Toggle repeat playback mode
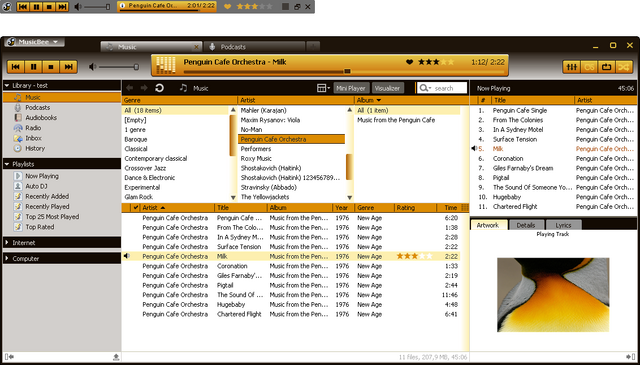640x365 pixels. 607,67
